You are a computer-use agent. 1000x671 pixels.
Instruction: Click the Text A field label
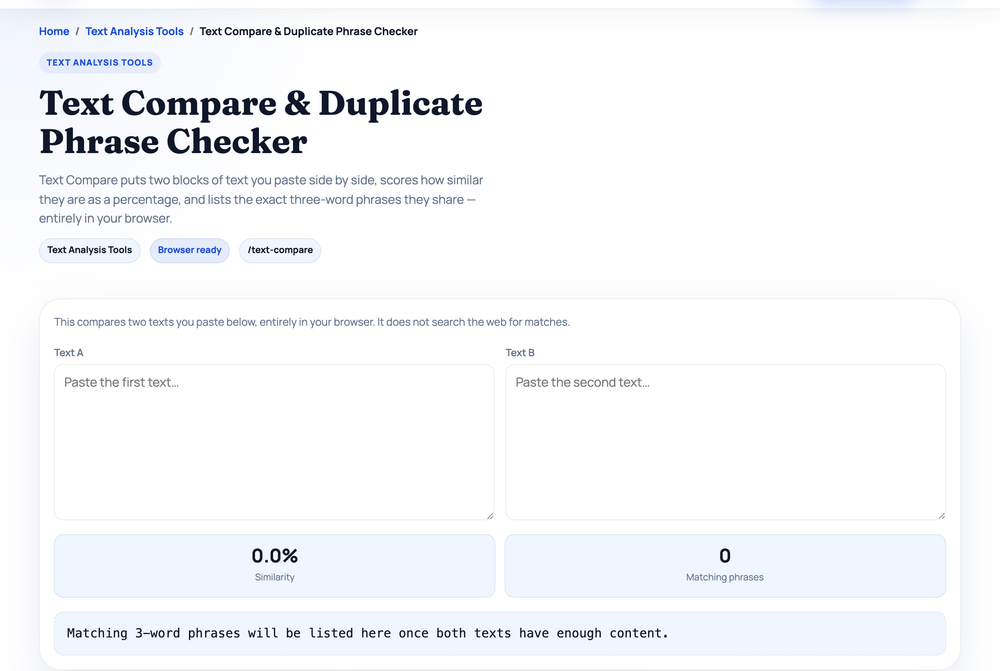point(68,353)
